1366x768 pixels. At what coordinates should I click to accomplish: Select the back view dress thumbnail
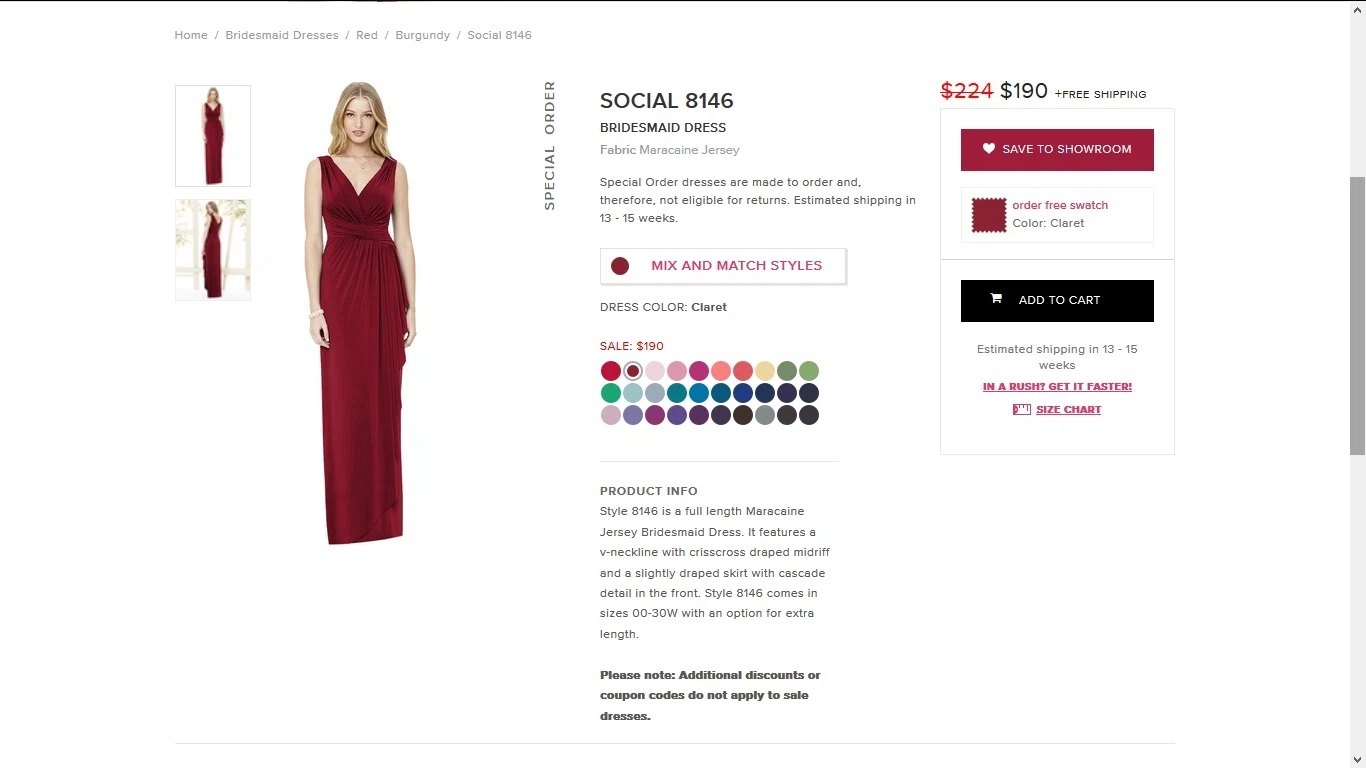pyautogui.click(x=213, y=250)
